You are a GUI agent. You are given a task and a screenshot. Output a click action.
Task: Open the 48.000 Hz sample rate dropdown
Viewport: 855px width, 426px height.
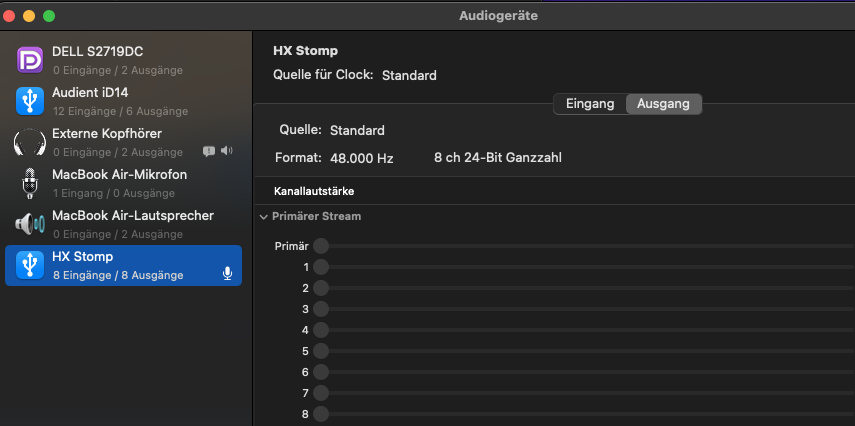click(362, 159)
